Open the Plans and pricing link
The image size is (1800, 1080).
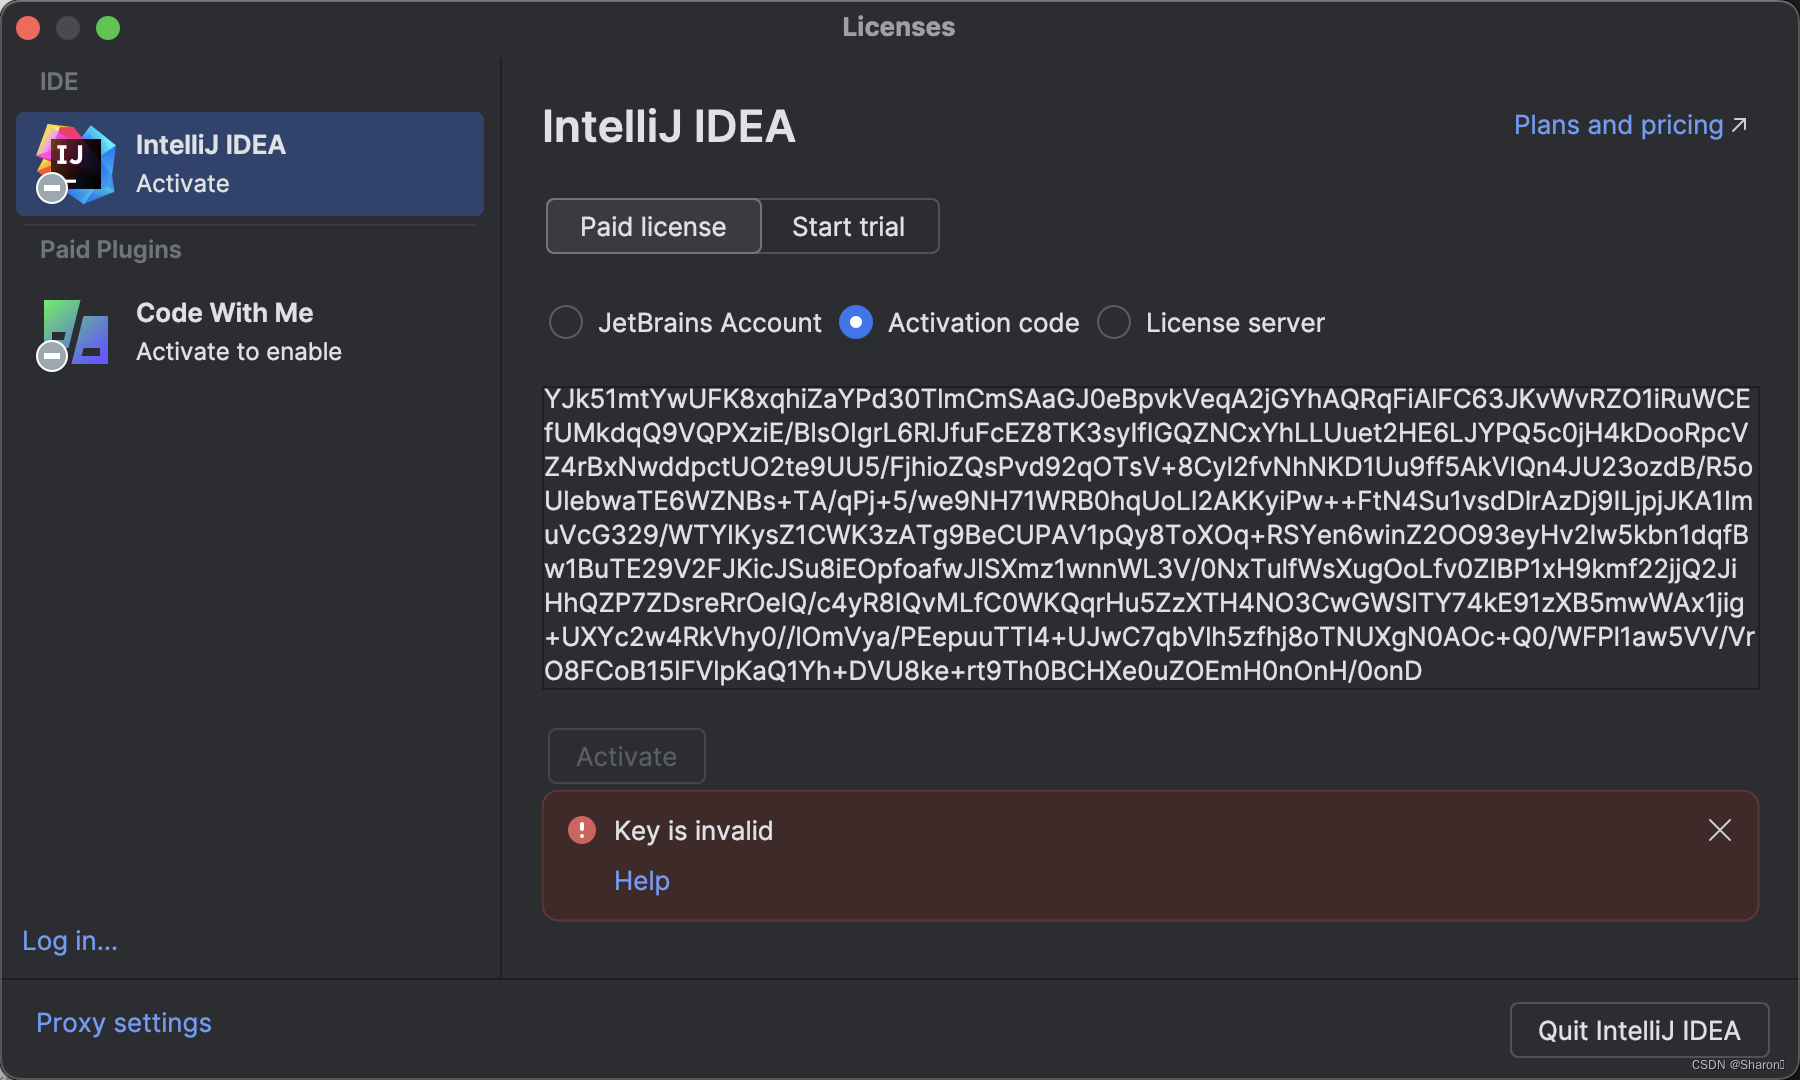pos(1631,125)
